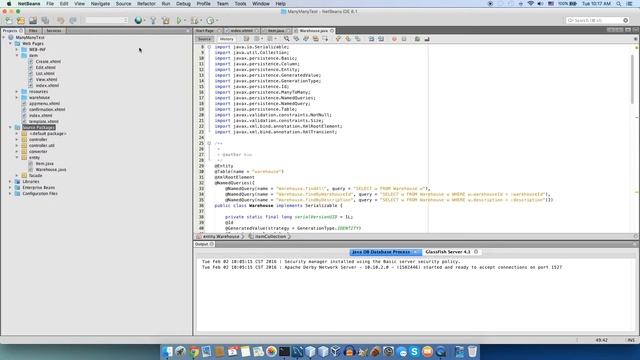Switch to the Files tab
The height and width of the screenshot is (360, 640).
point(33,31)
